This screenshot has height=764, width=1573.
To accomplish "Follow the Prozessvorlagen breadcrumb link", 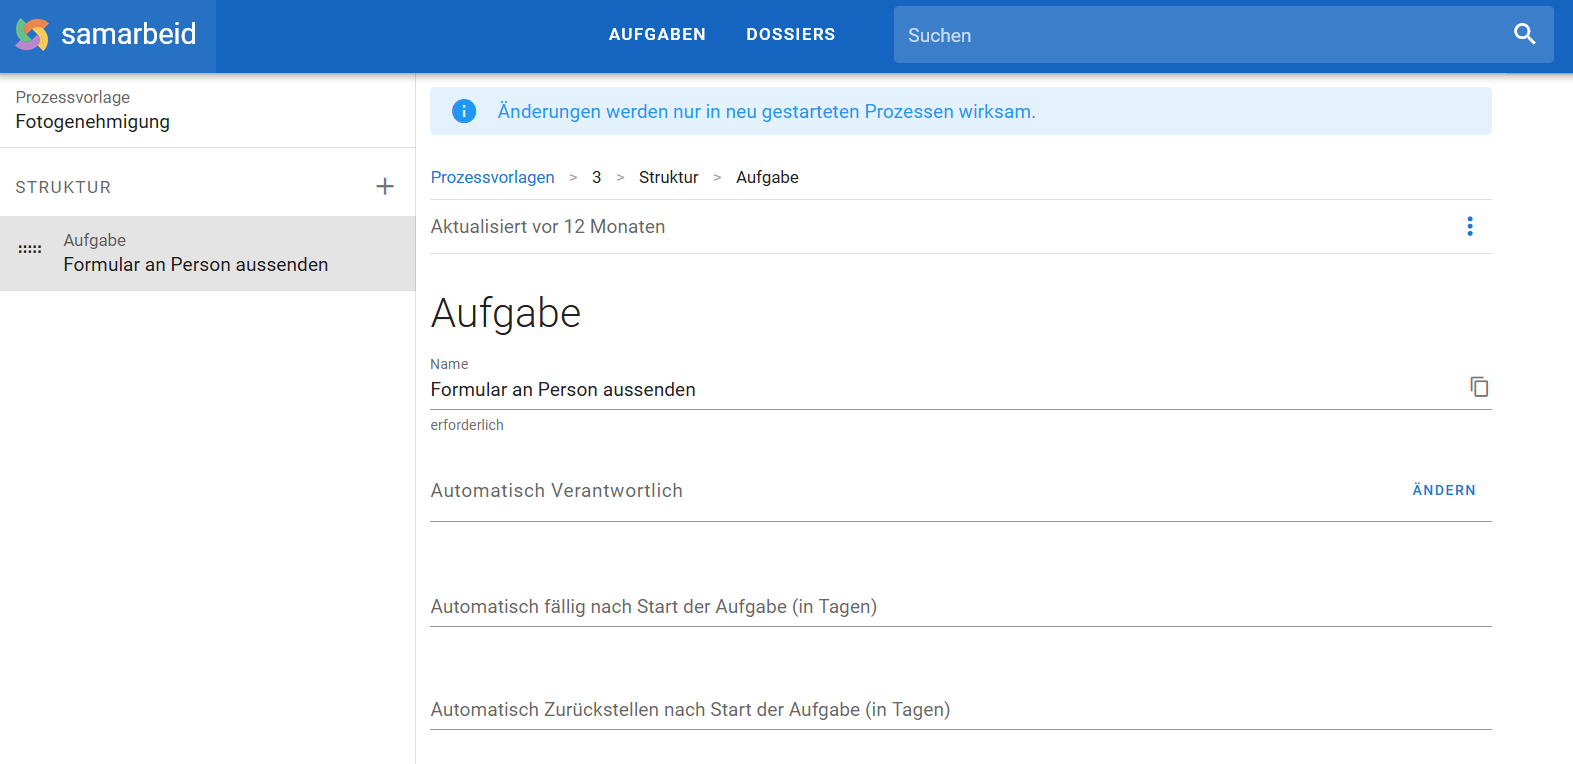I will [x=492, y=177].
